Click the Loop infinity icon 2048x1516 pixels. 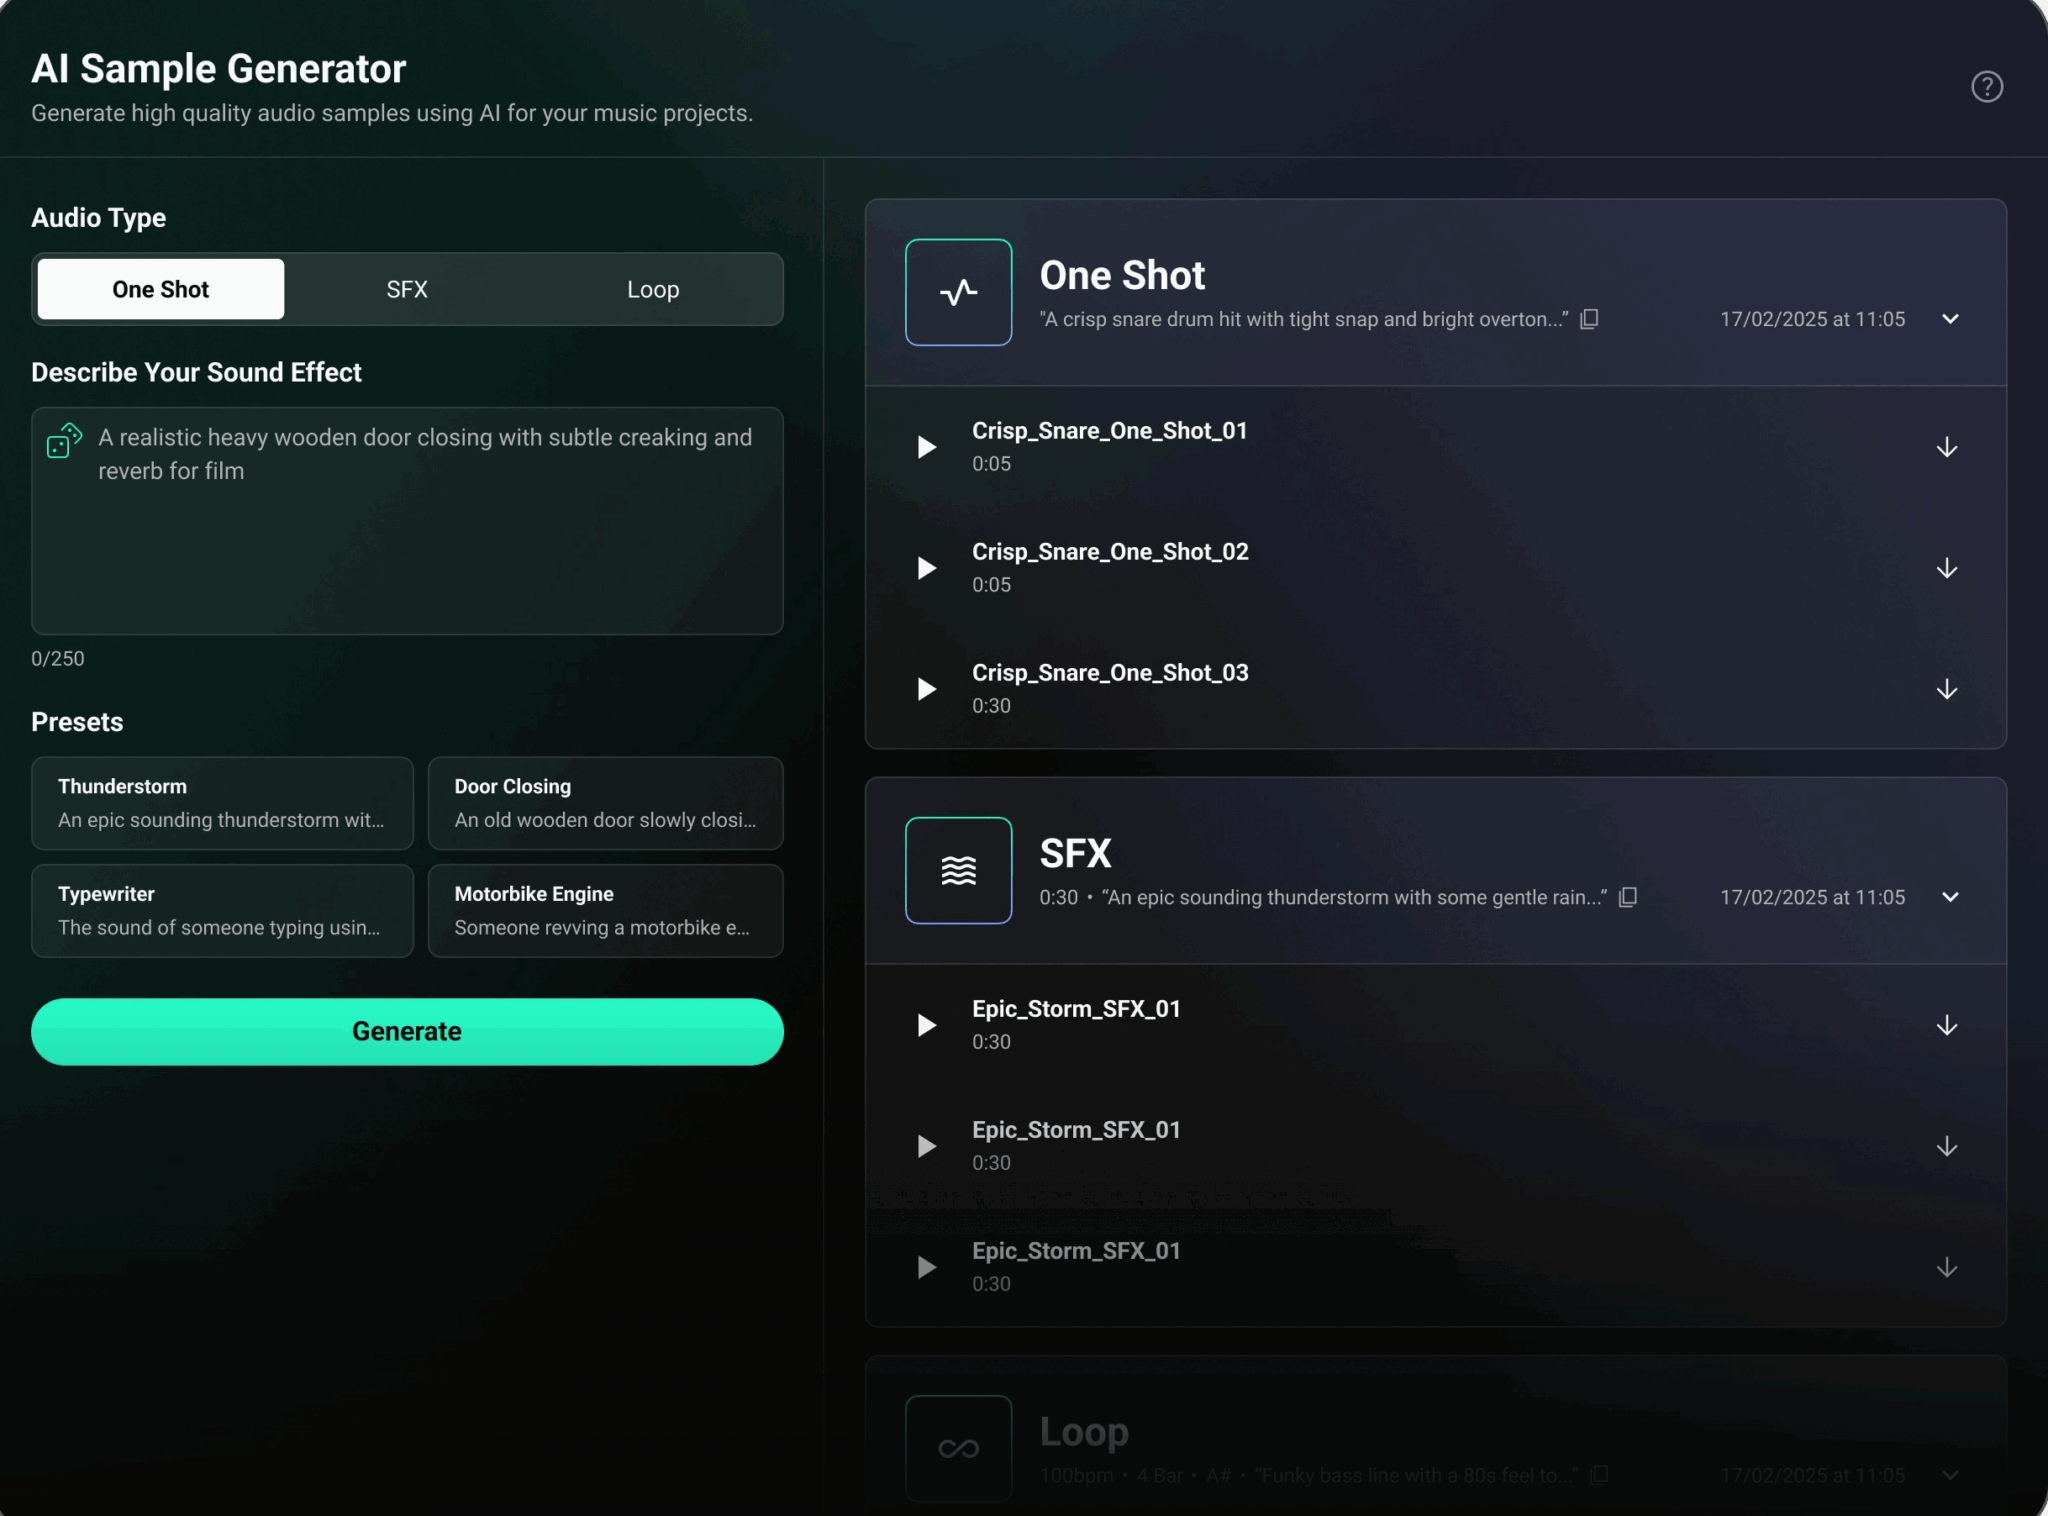956,1447
